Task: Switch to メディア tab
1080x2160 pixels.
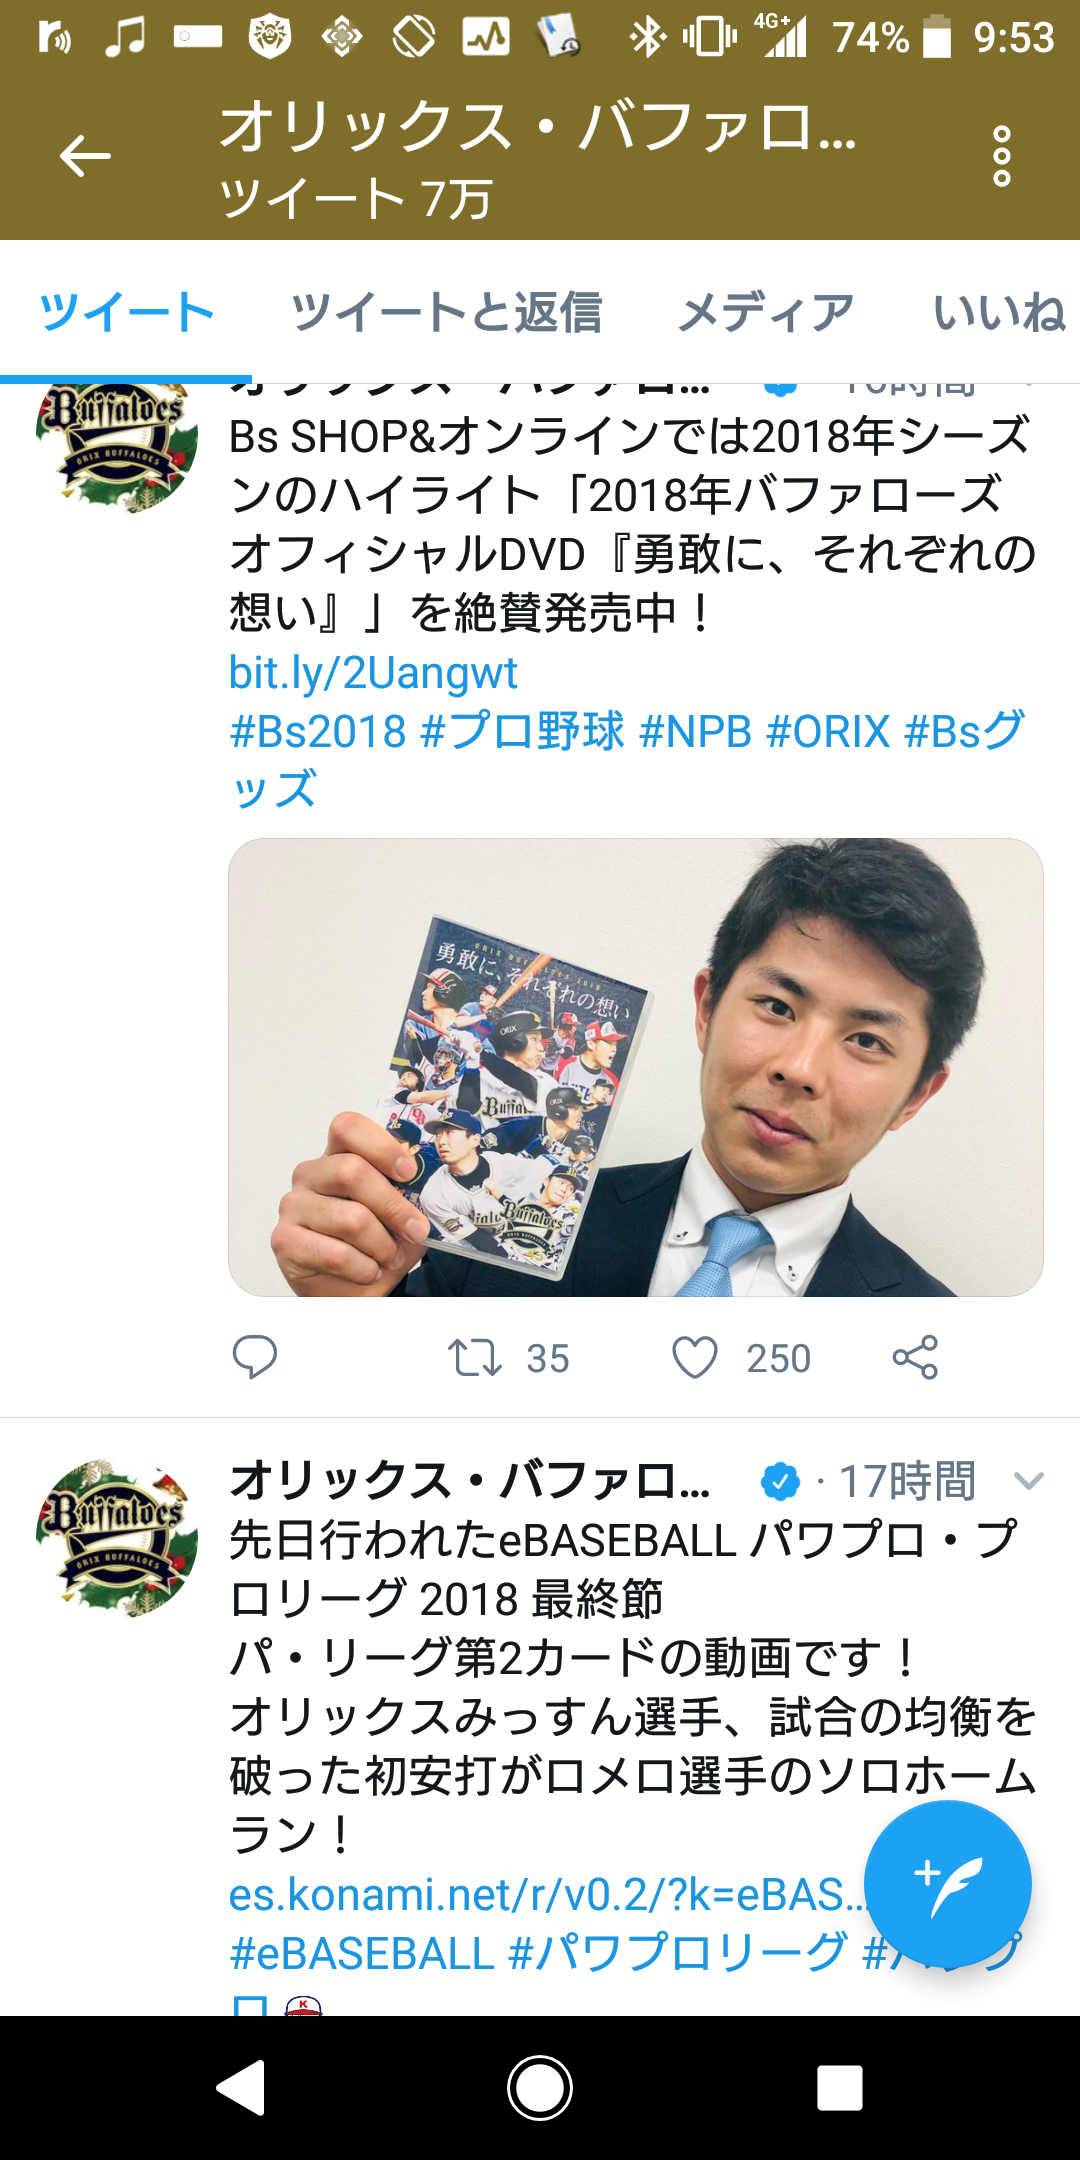Action: [x=766, y=312]
